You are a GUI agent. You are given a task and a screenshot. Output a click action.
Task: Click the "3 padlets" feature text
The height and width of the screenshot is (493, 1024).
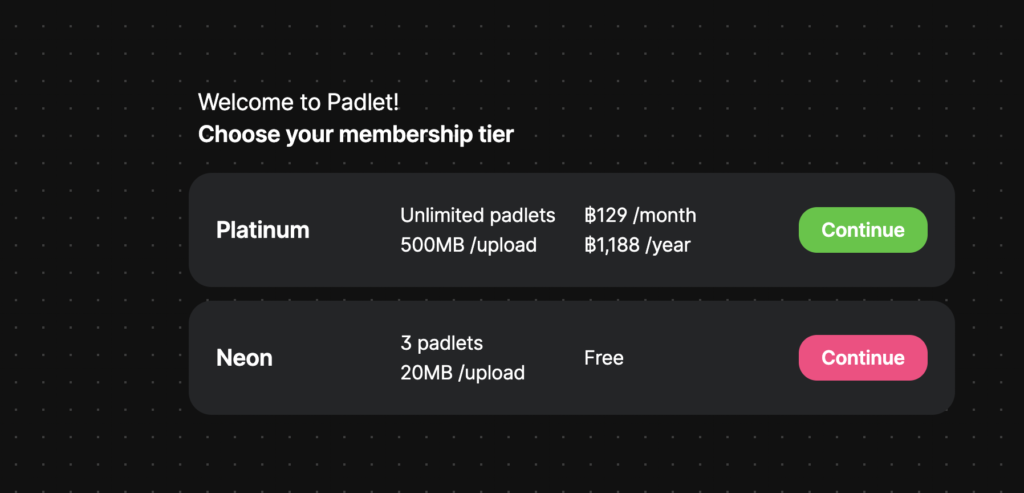click(x=441, y=343)
